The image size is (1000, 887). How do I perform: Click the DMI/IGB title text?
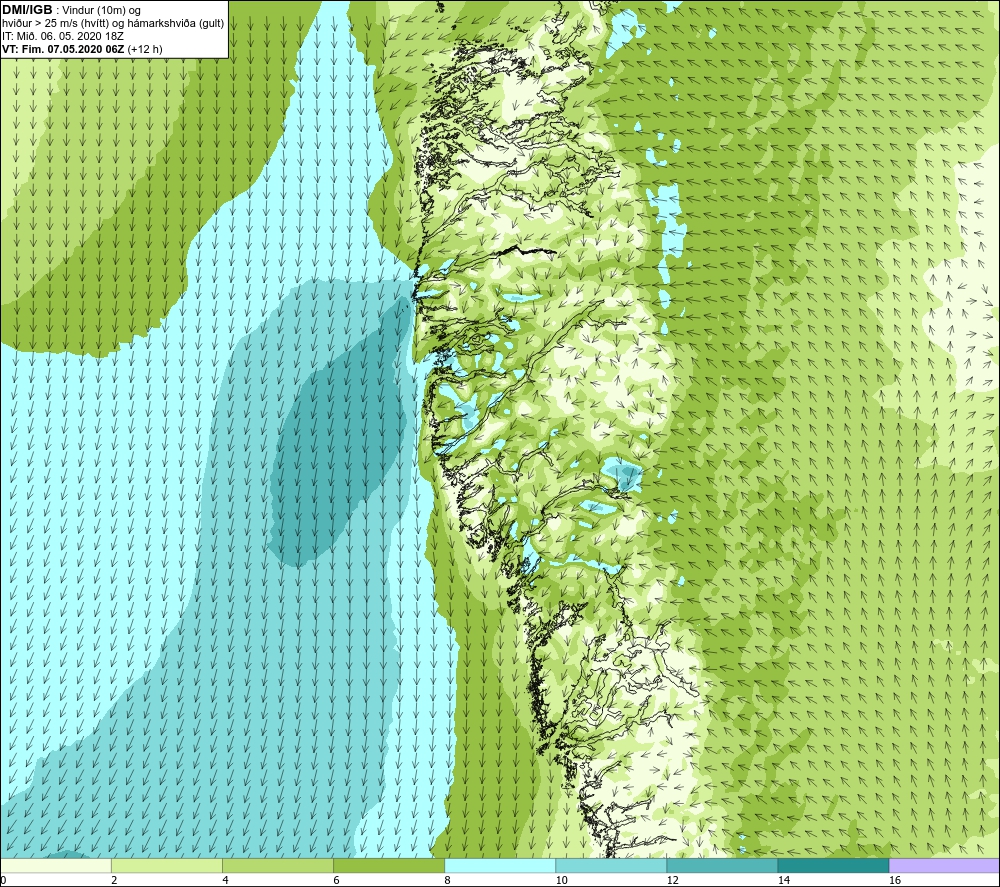(27, 10)
